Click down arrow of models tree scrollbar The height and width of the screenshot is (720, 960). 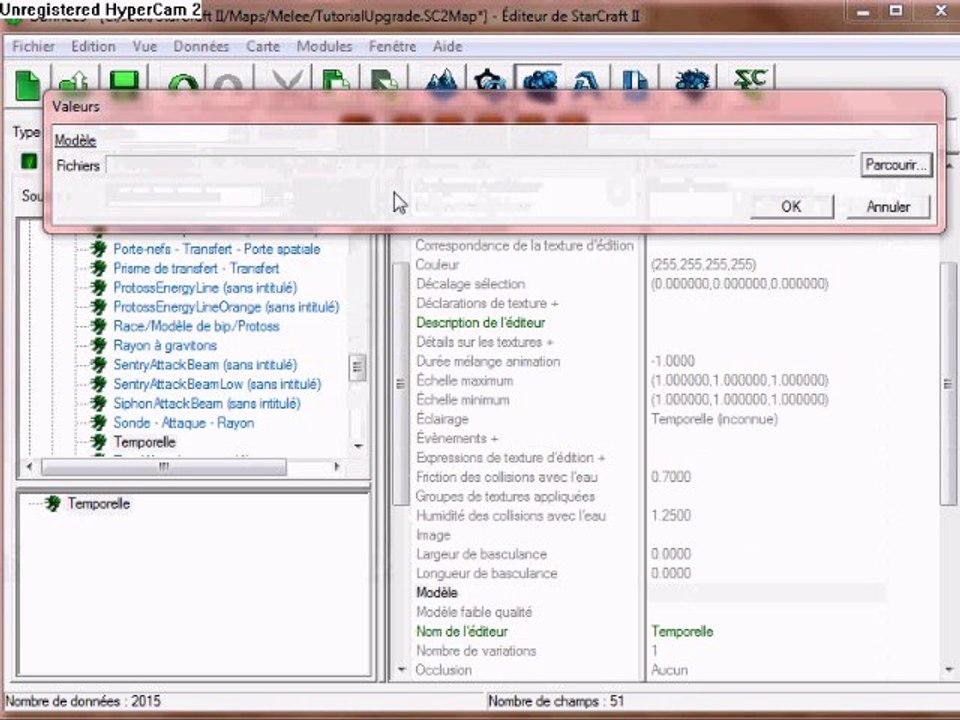(358, 446)
